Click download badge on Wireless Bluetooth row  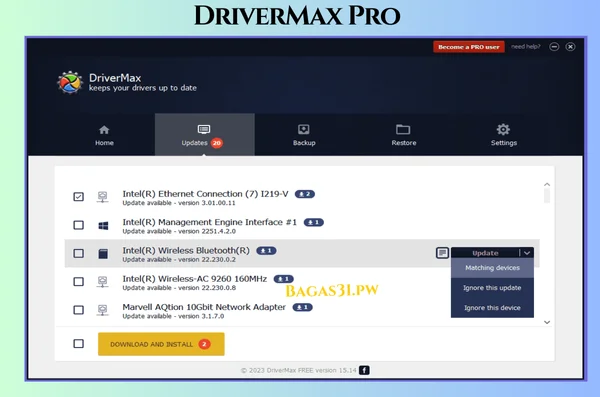[266, 251]
